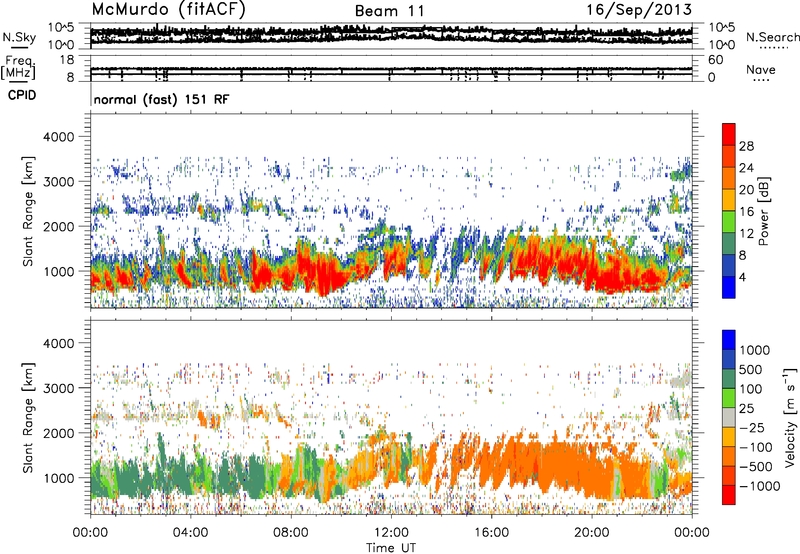Click the 16 tick on power colorbar
The width and height of the screenshot is (800, 554).
[x=746, y=212]
